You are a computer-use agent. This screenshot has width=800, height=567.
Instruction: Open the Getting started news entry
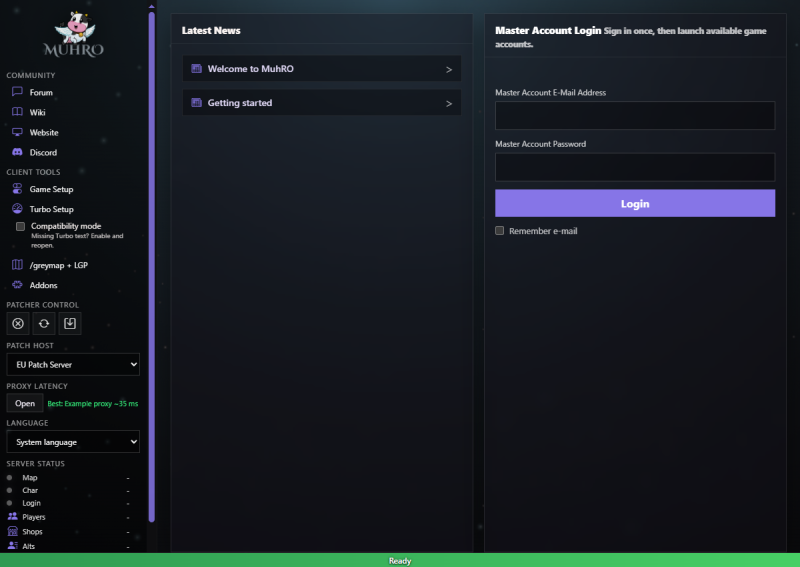pos(321,103)
